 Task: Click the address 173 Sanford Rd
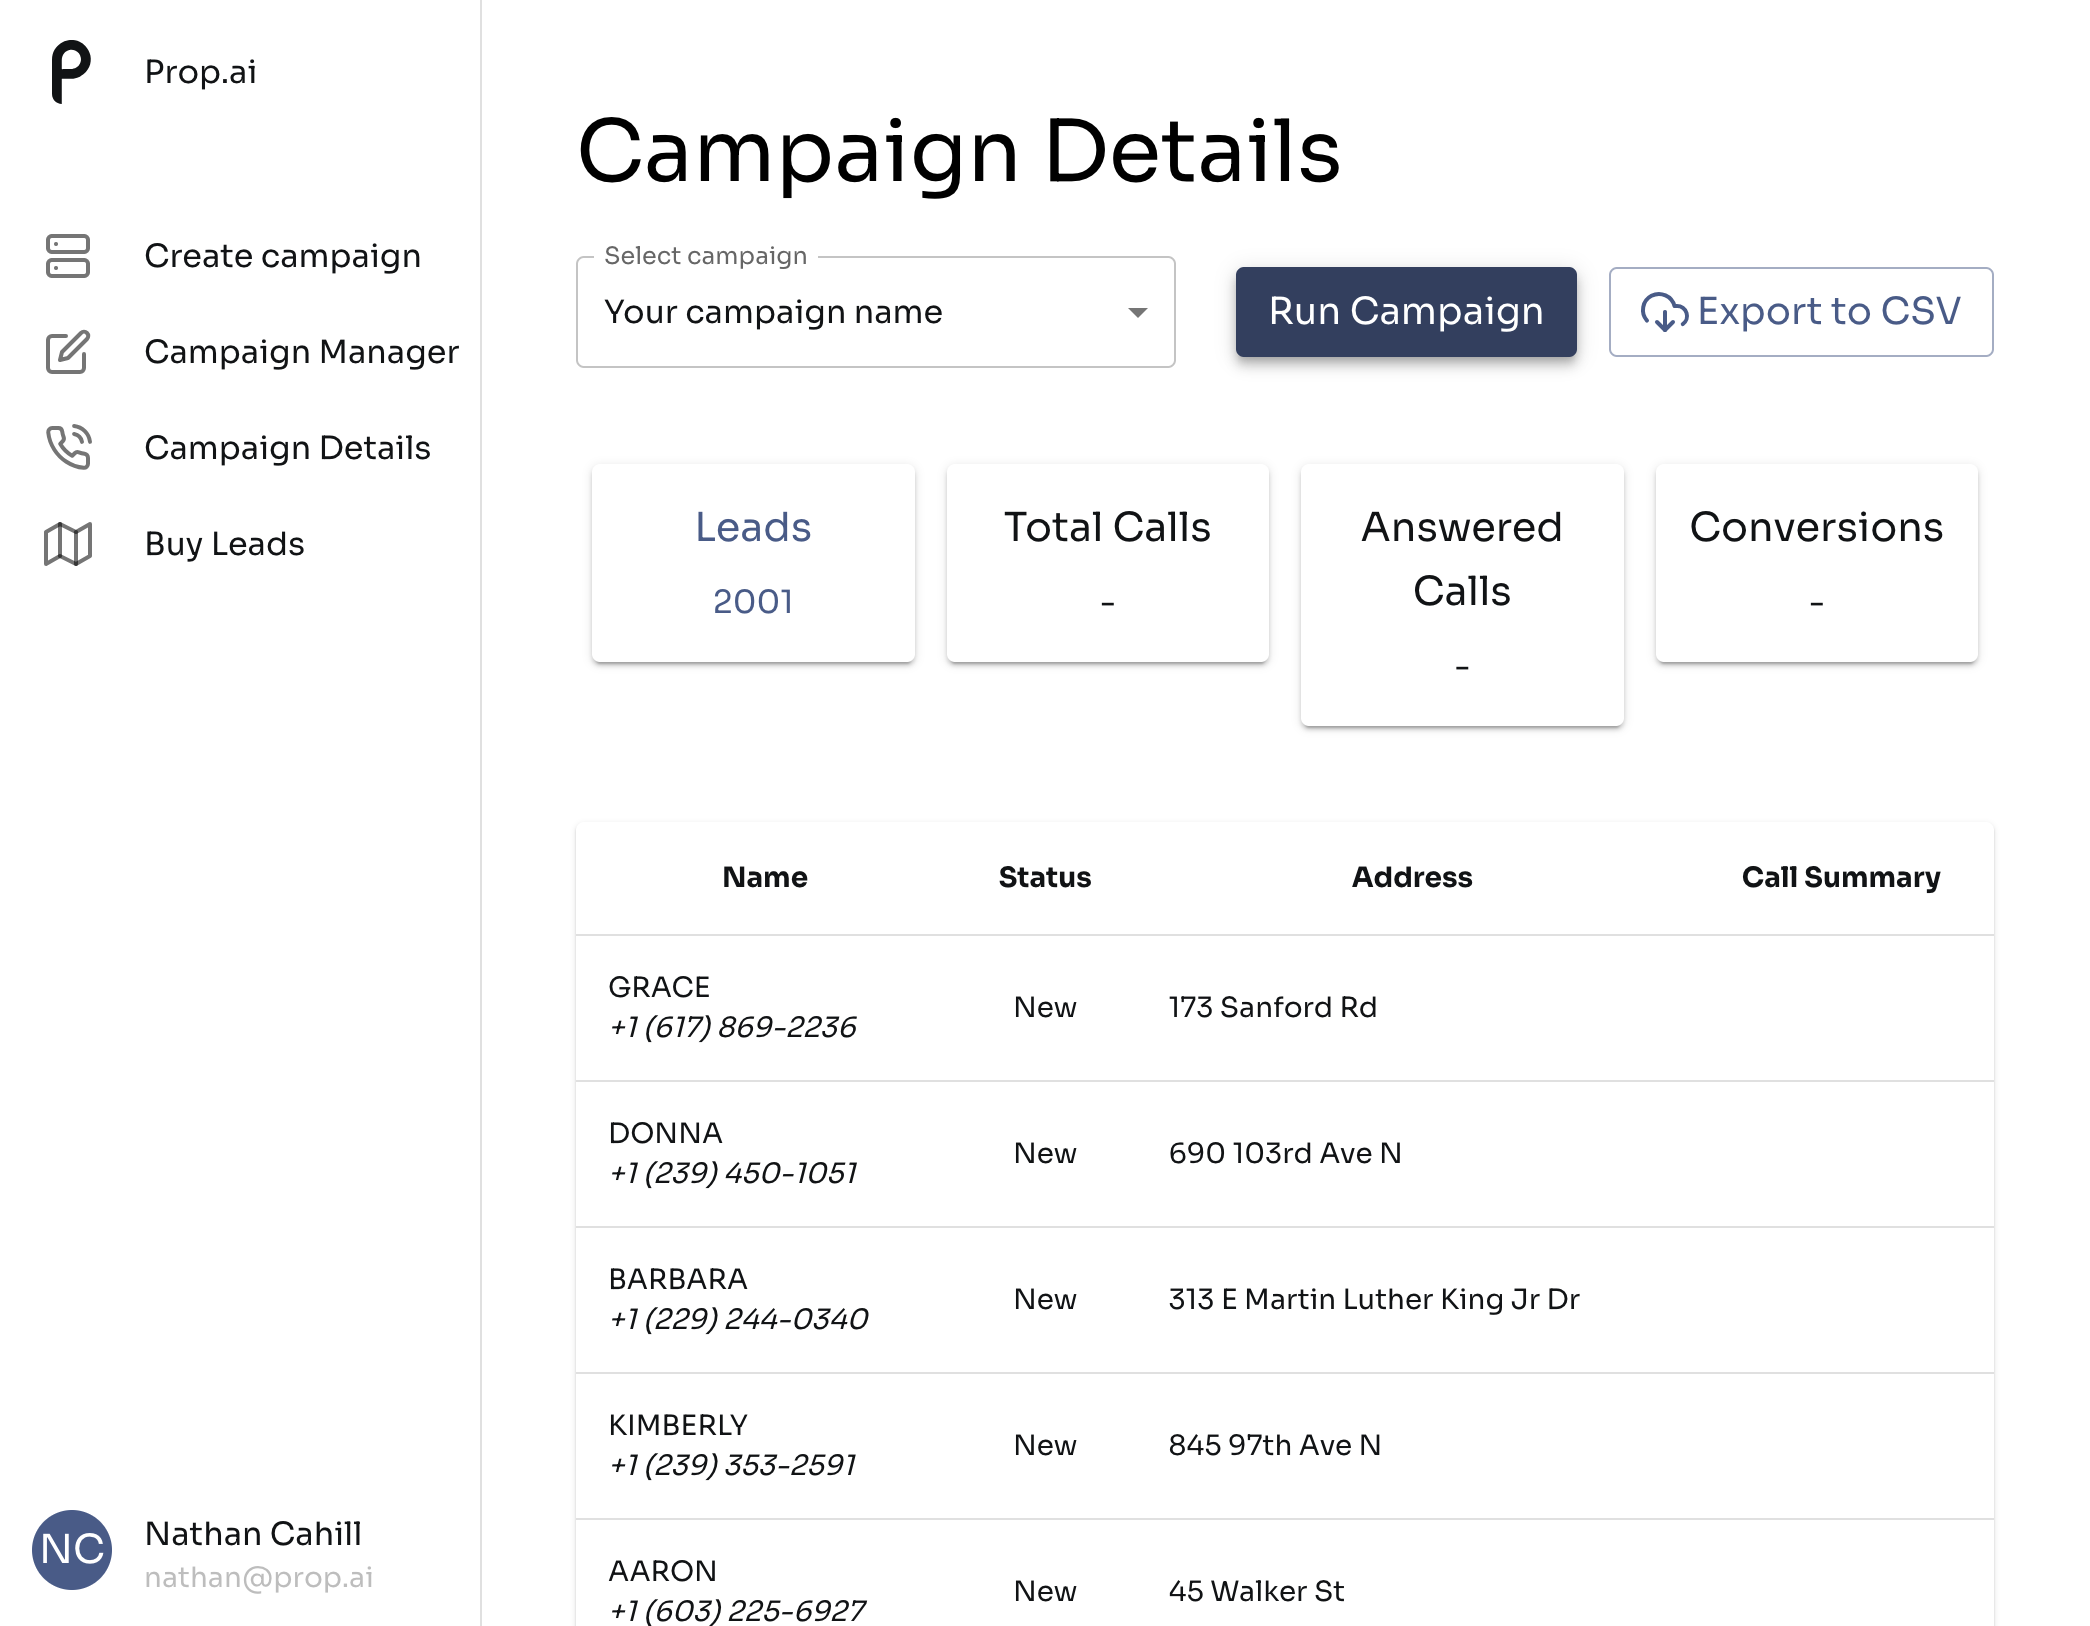click(x=1273, y=1007)
